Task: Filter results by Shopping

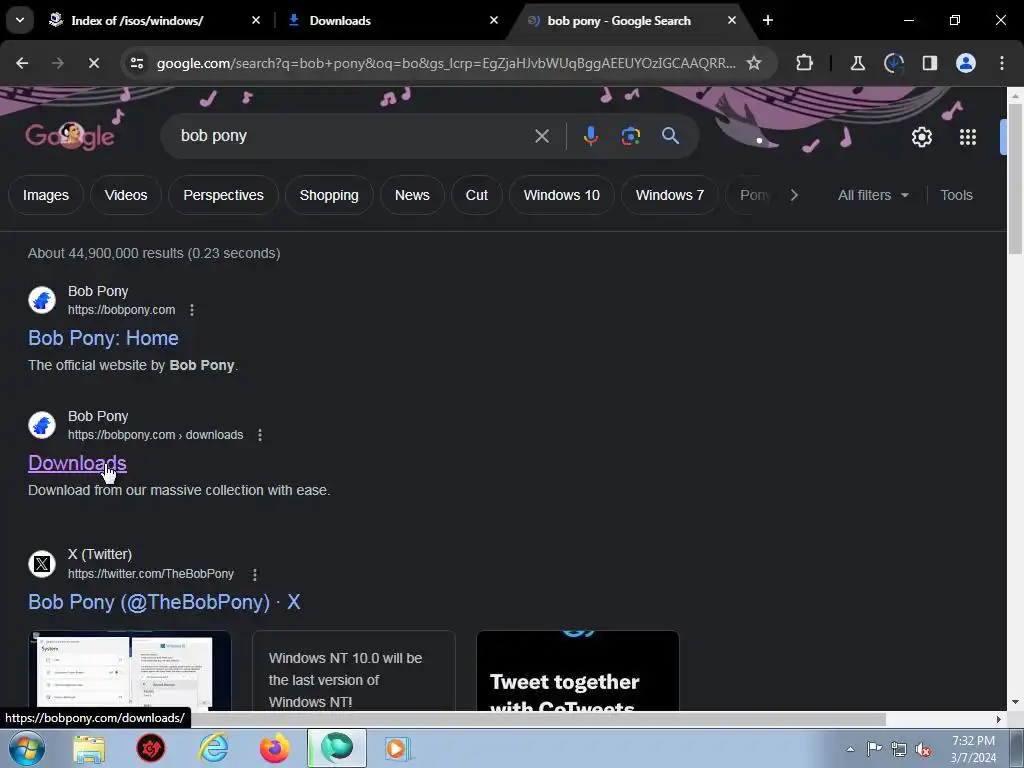Action: [x=329, y=195]
